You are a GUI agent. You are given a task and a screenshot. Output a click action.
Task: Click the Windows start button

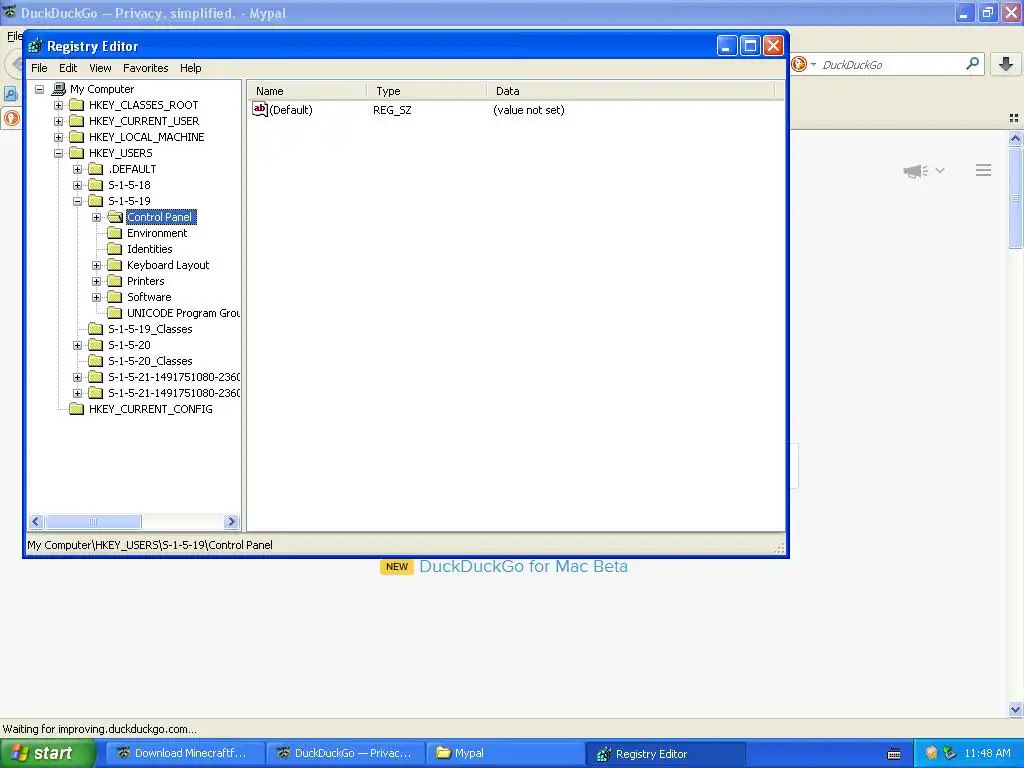(48, 753)
